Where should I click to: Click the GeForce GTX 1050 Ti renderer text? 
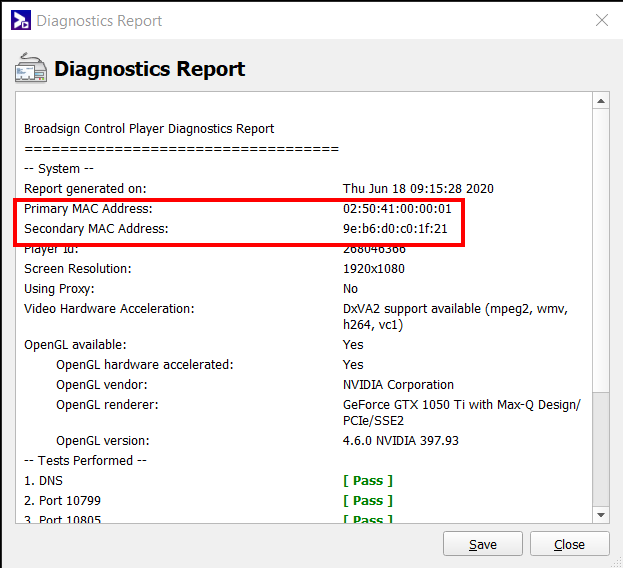click(461, 405)
